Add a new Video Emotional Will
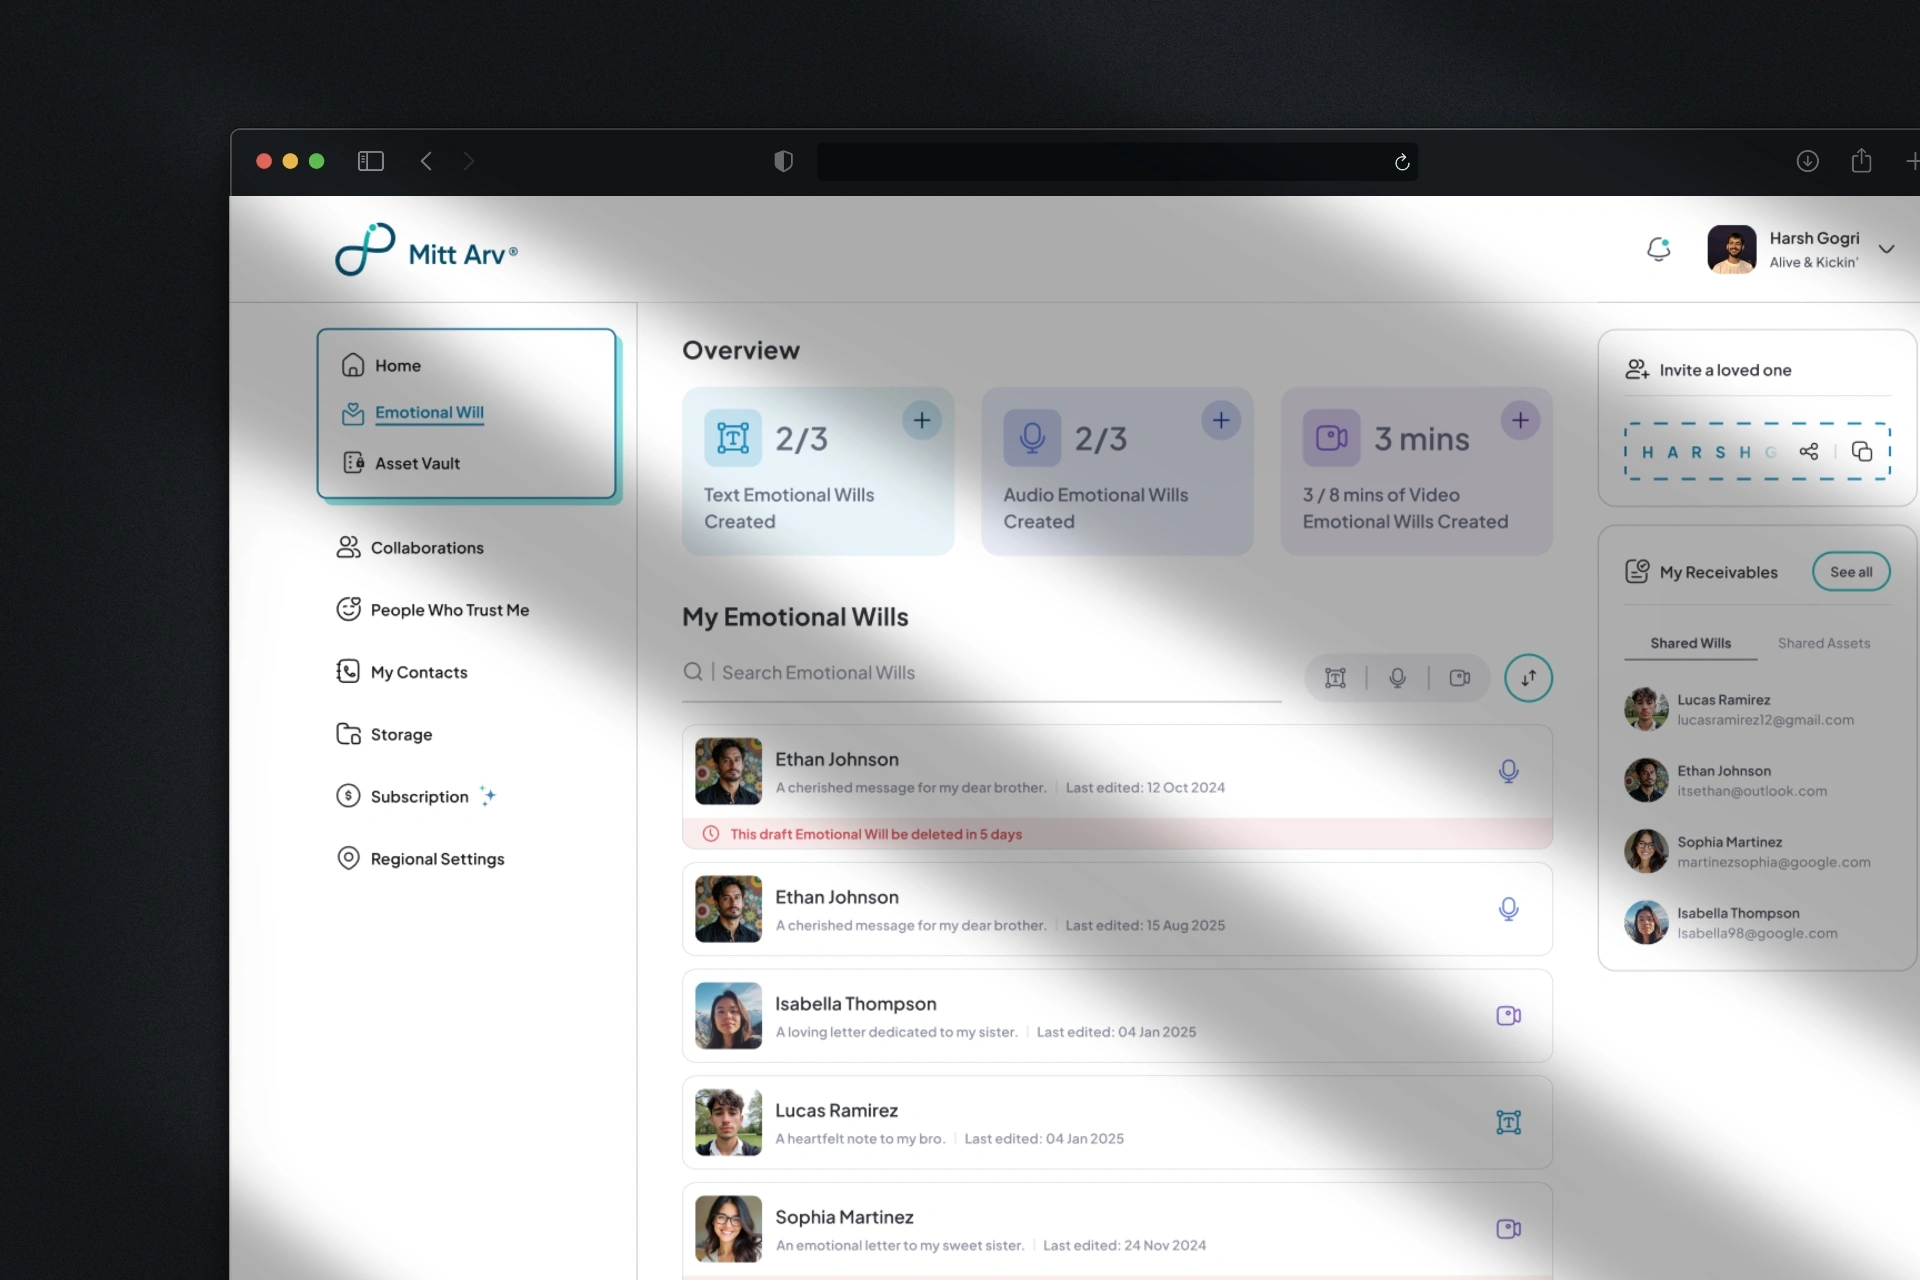 tap(1519, 421)
